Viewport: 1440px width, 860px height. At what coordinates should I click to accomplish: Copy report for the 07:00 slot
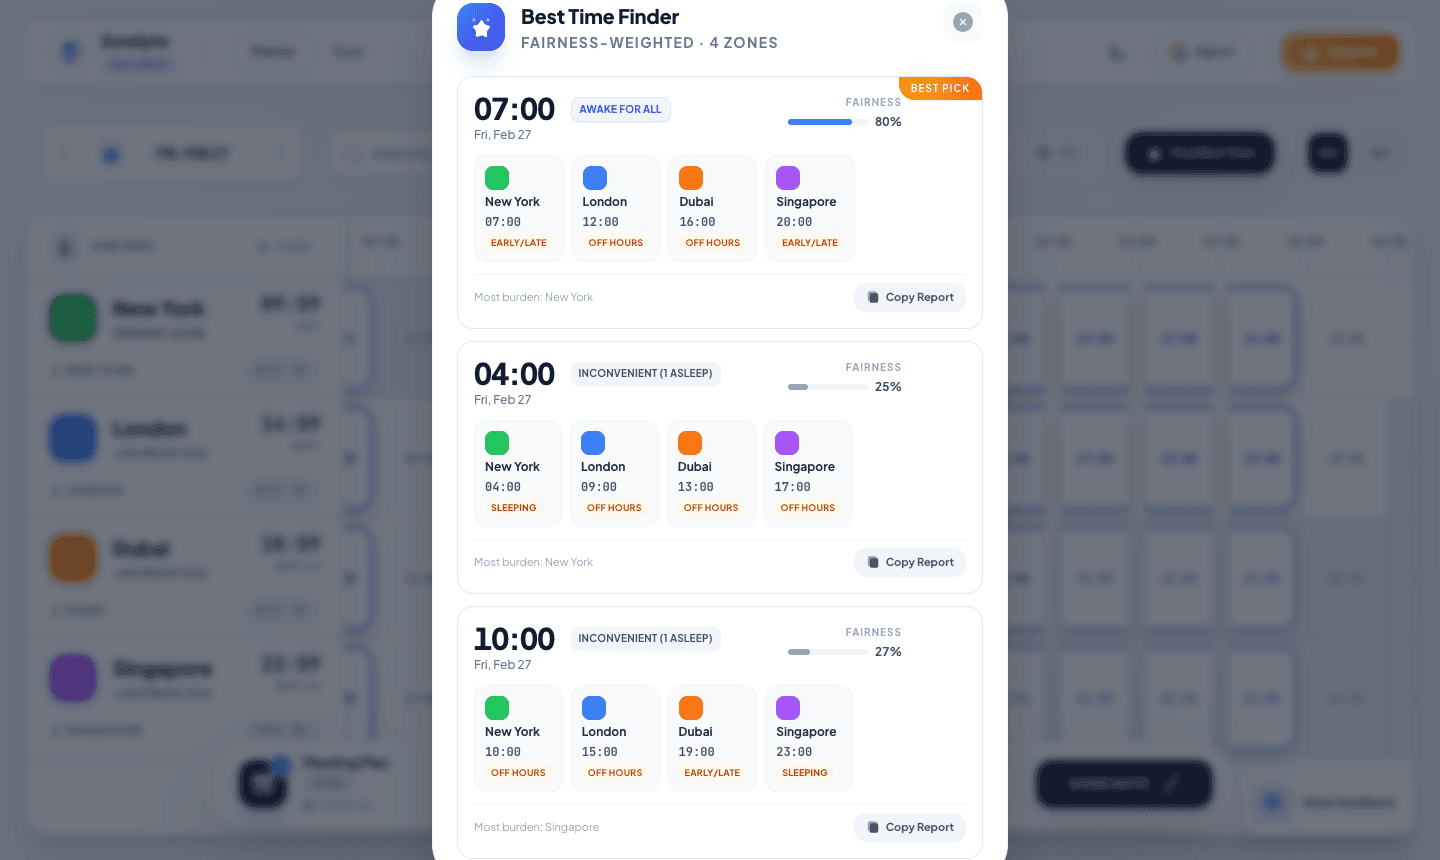click(x=910, y=297)
